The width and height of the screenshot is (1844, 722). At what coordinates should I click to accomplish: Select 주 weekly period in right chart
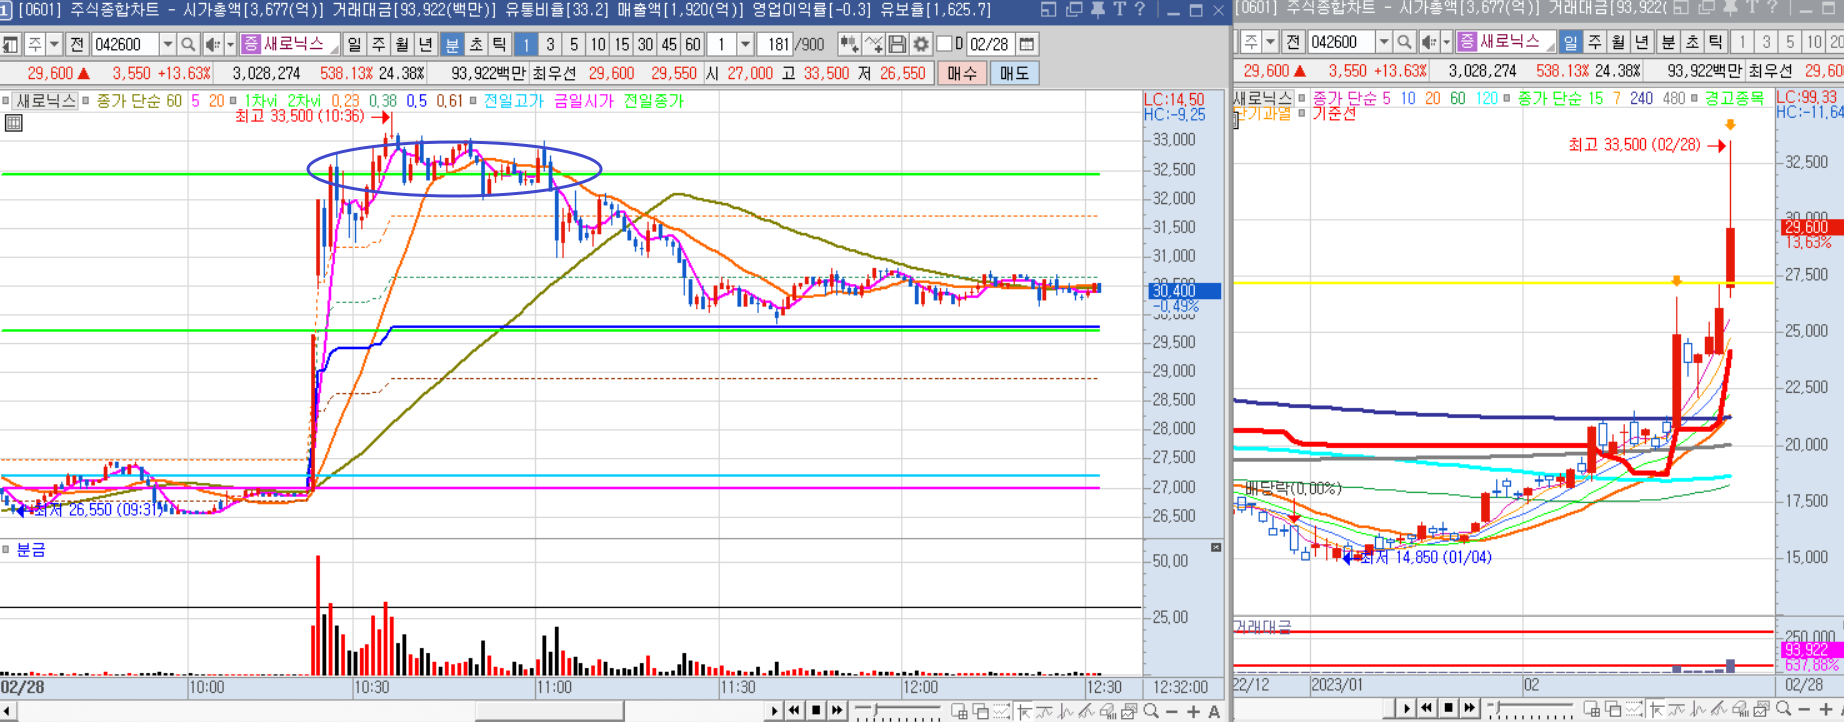[x=1594, y=42]
